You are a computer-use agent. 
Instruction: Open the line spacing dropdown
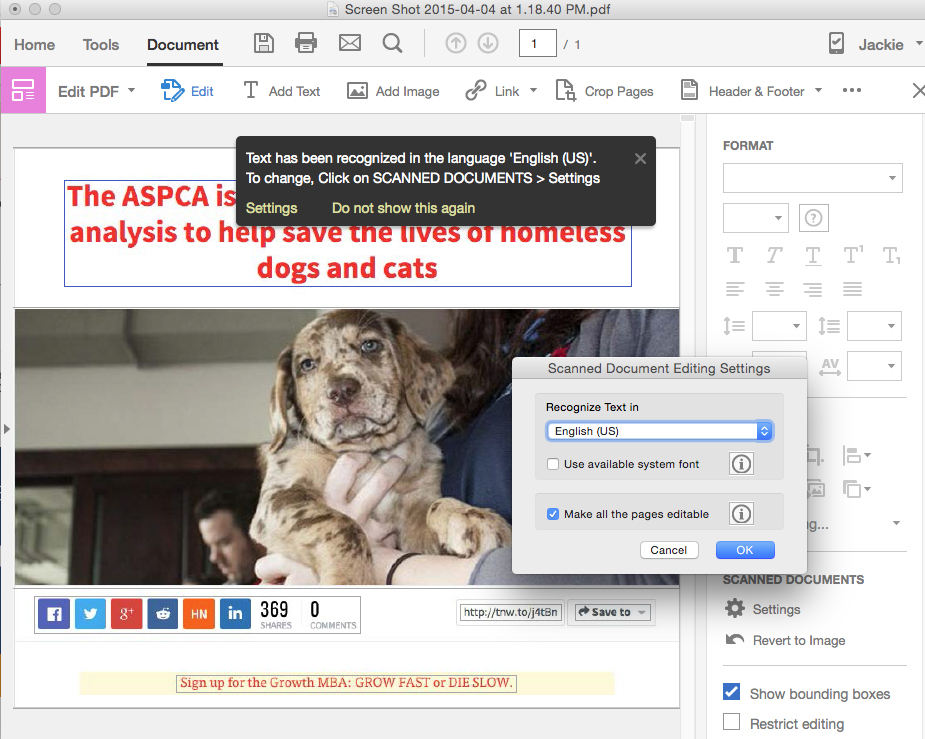pos(779,326)
